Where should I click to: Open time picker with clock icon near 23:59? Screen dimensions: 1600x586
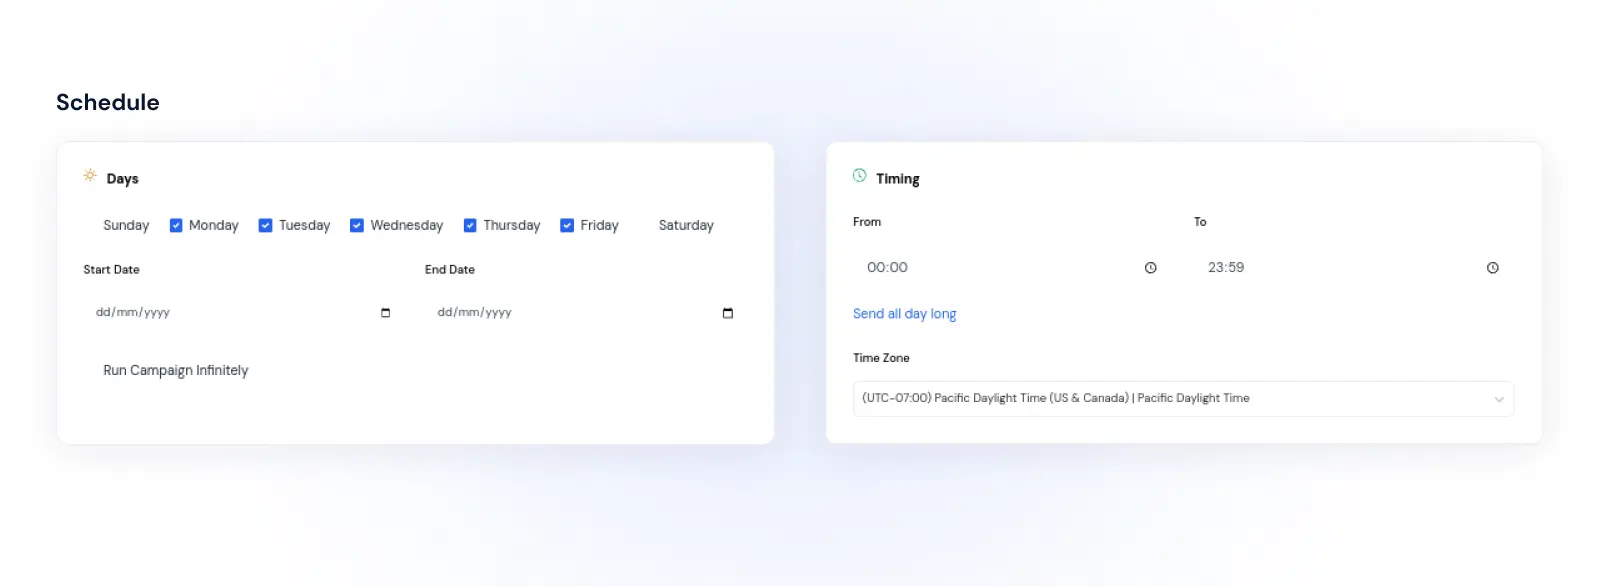(x=1493, y=267)
